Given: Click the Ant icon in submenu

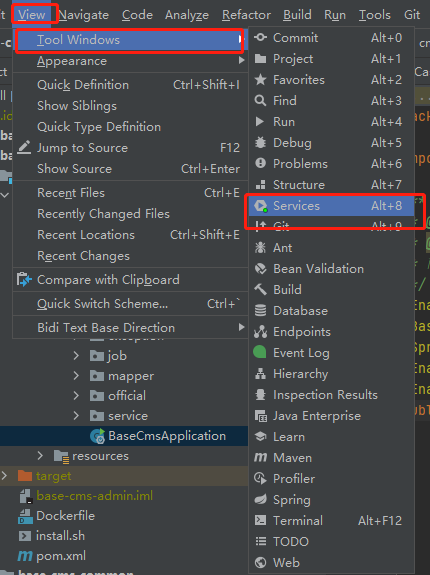Looking at the screenshot, I should tap(260, 248).
